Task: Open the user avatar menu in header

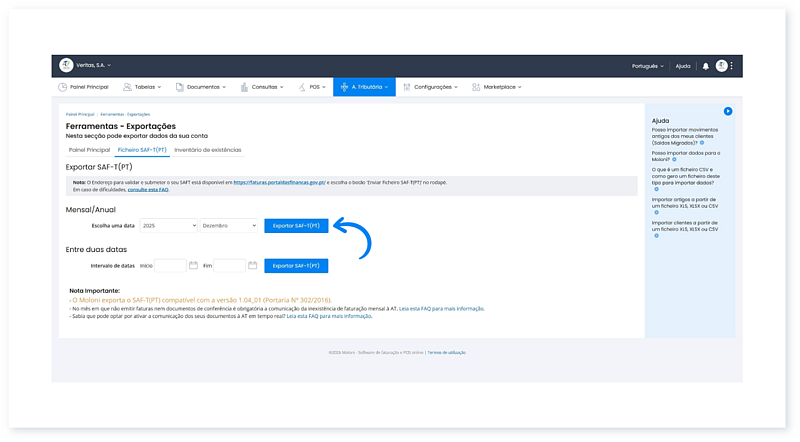Action: [721, 66]
